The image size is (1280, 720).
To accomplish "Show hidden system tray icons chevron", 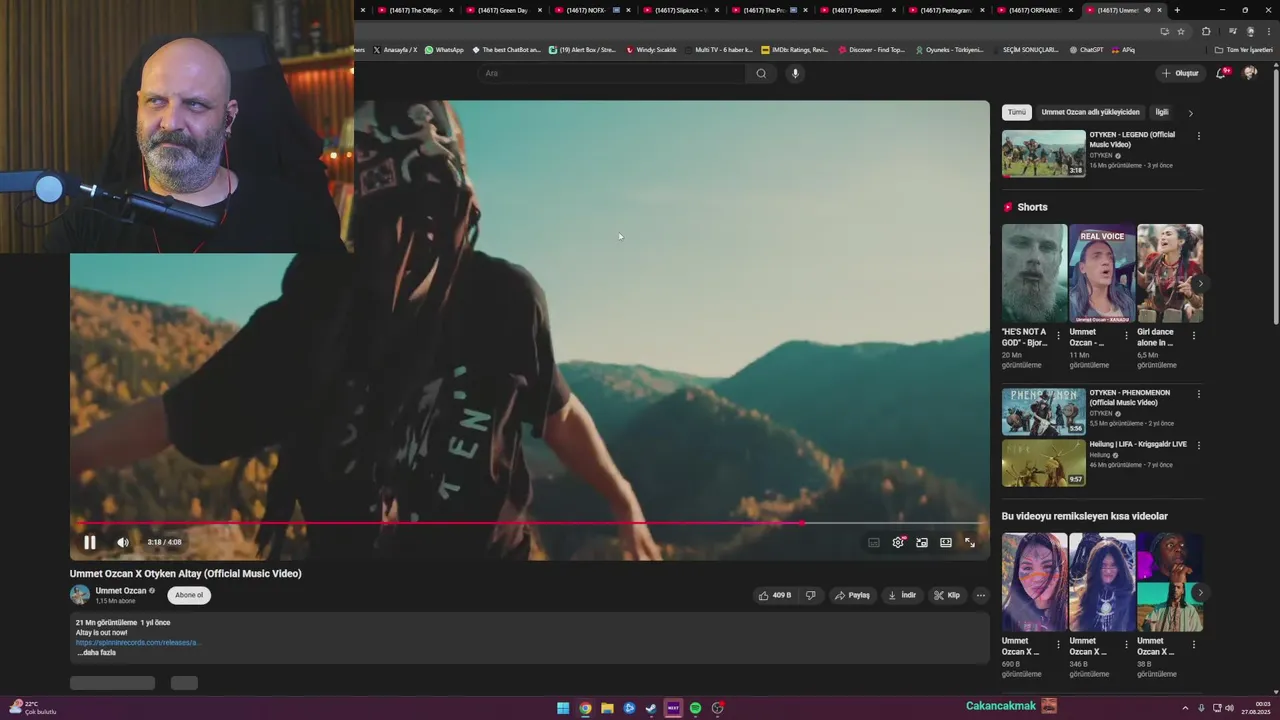I will 1185,708.
